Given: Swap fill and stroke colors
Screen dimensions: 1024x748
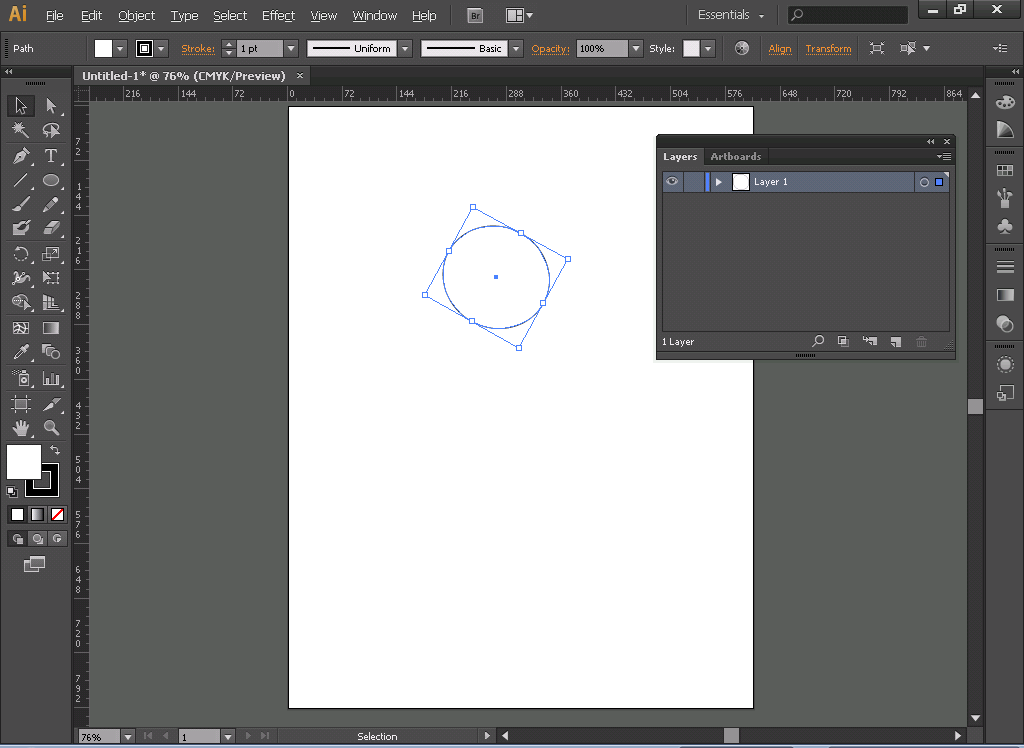Looking at the screenshot, I should click(x=55, y=450).
